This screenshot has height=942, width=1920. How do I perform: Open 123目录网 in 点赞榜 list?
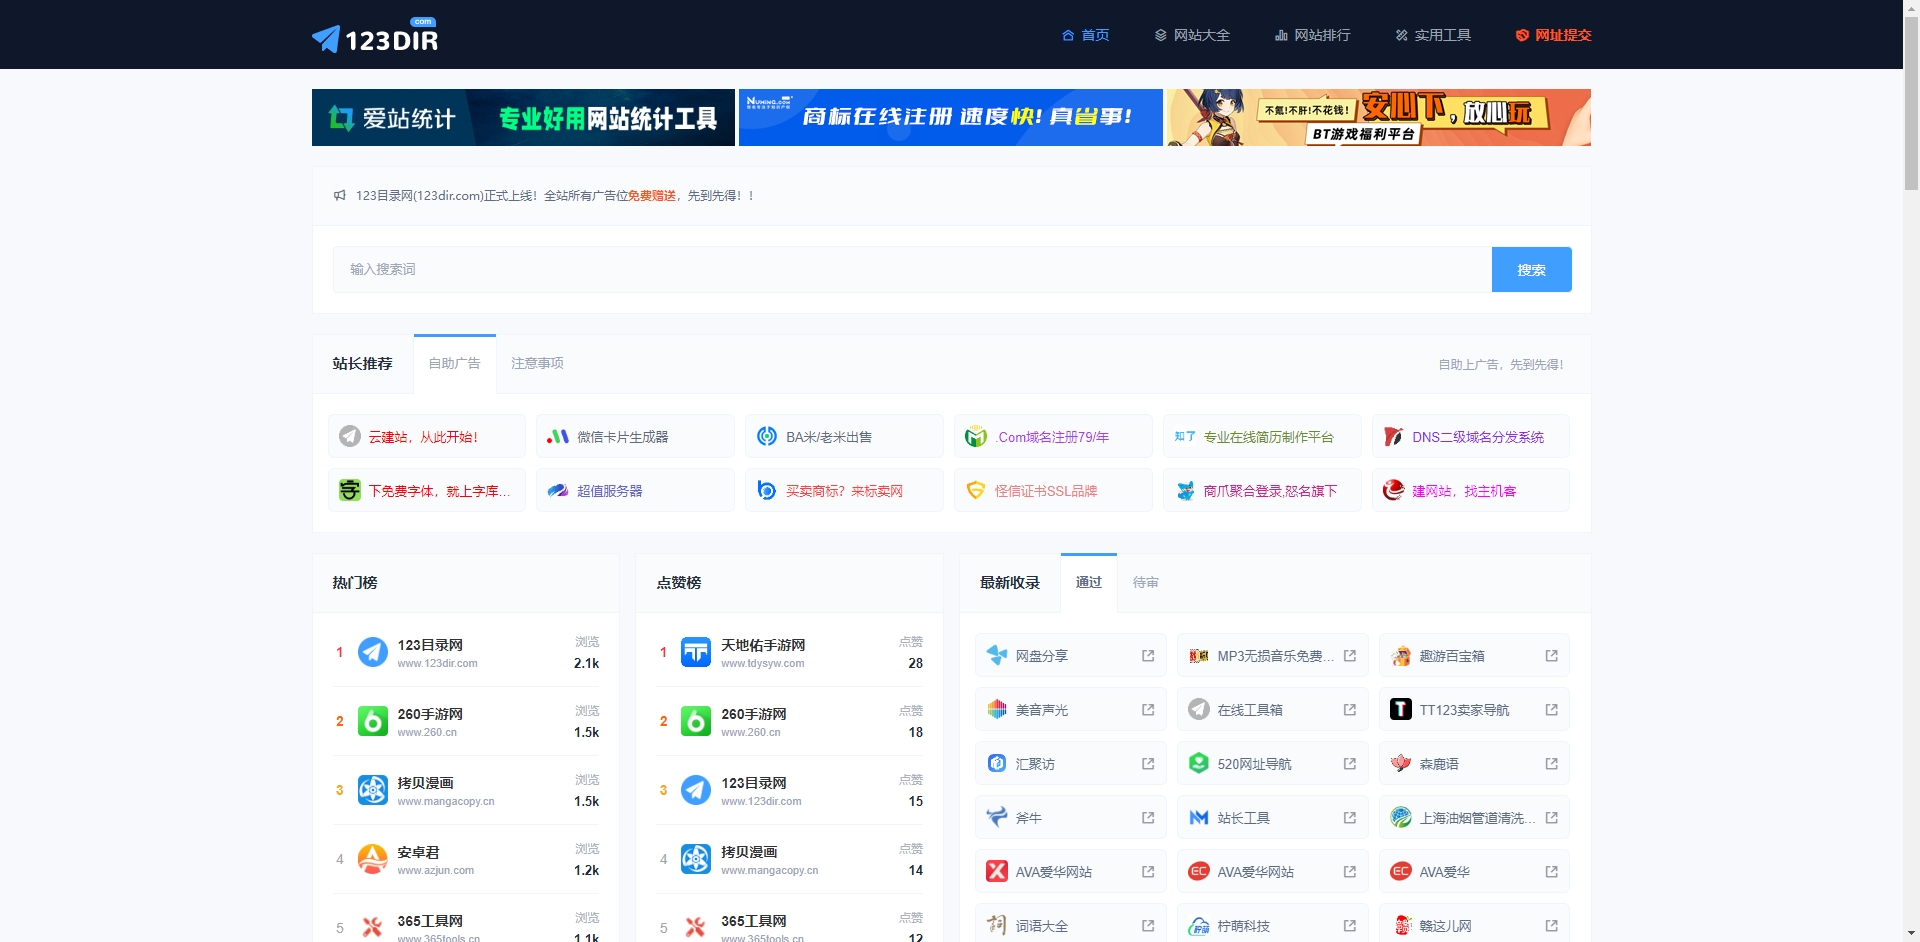[x=754, y=783]
